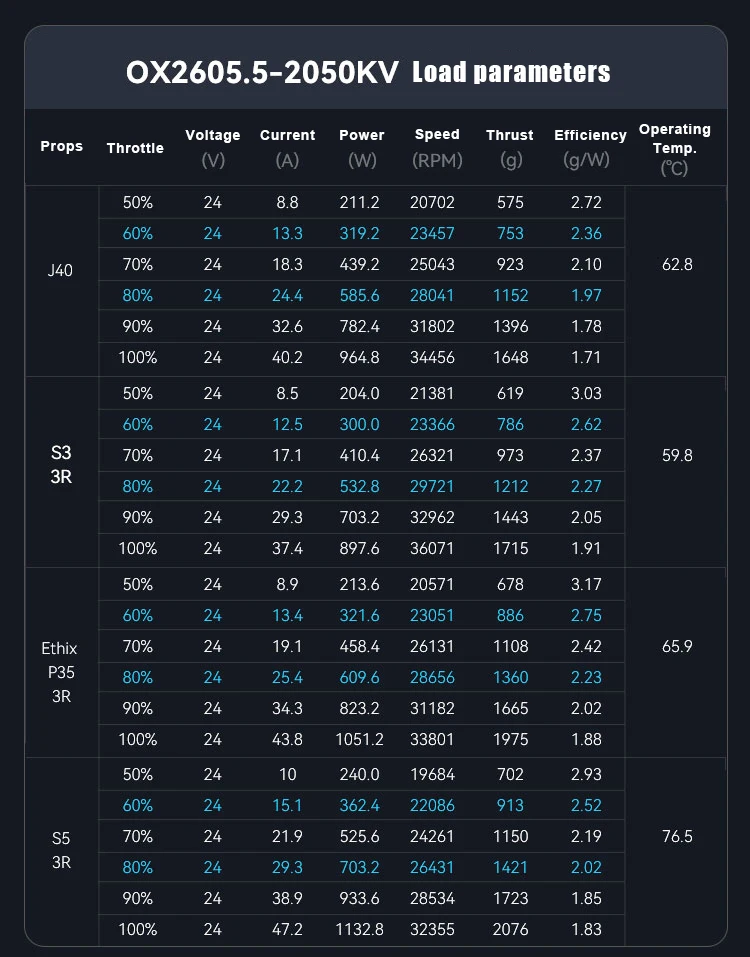750x957 pixels.
Task: Click the 62.8 operating temperature cell
Action: click(677, 265)
